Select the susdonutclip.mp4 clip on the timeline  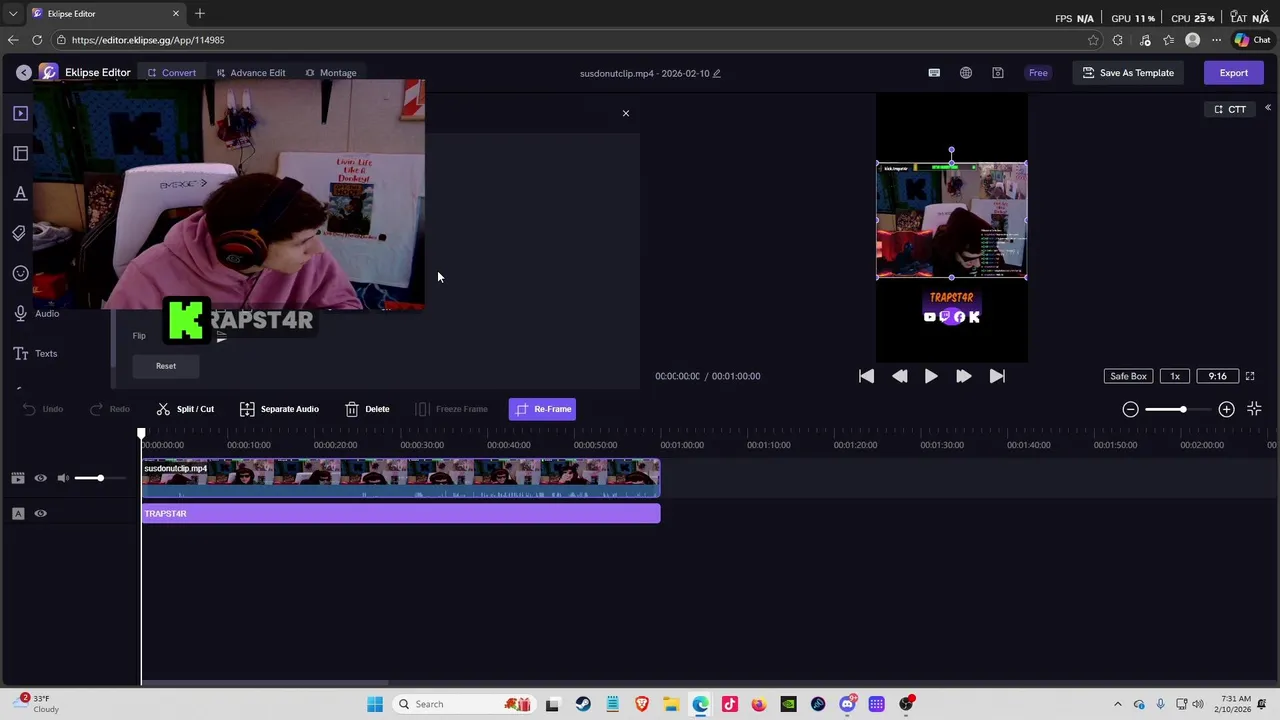pos(401,478)
